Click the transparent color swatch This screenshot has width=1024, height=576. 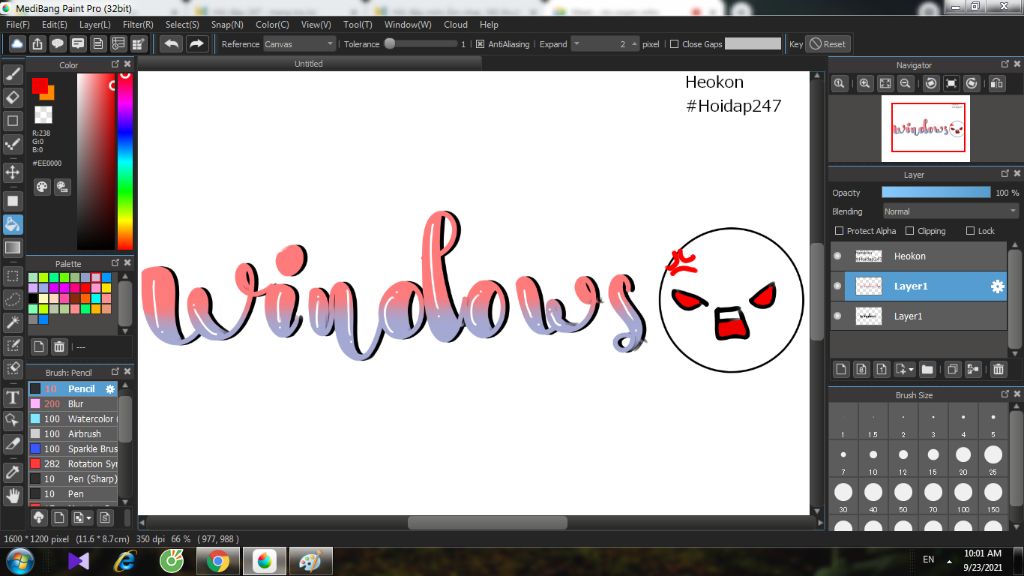(43, 115)
